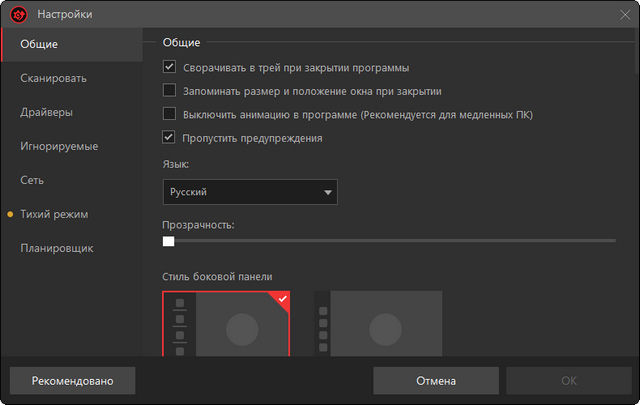The image size is (640, 405).
Task: Select the first sidebar style thumbnail
Action: 226,323
